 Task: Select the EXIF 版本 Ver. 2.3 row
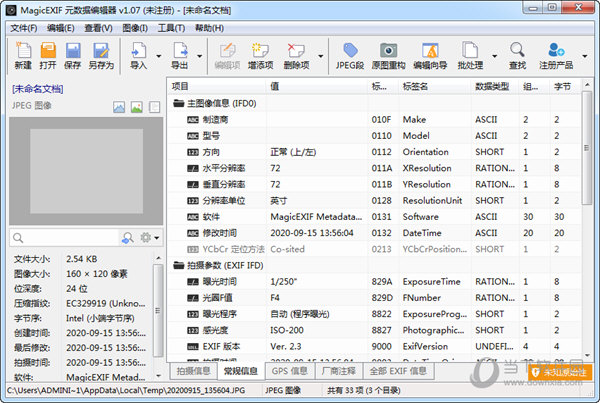(x=374, y=346)
